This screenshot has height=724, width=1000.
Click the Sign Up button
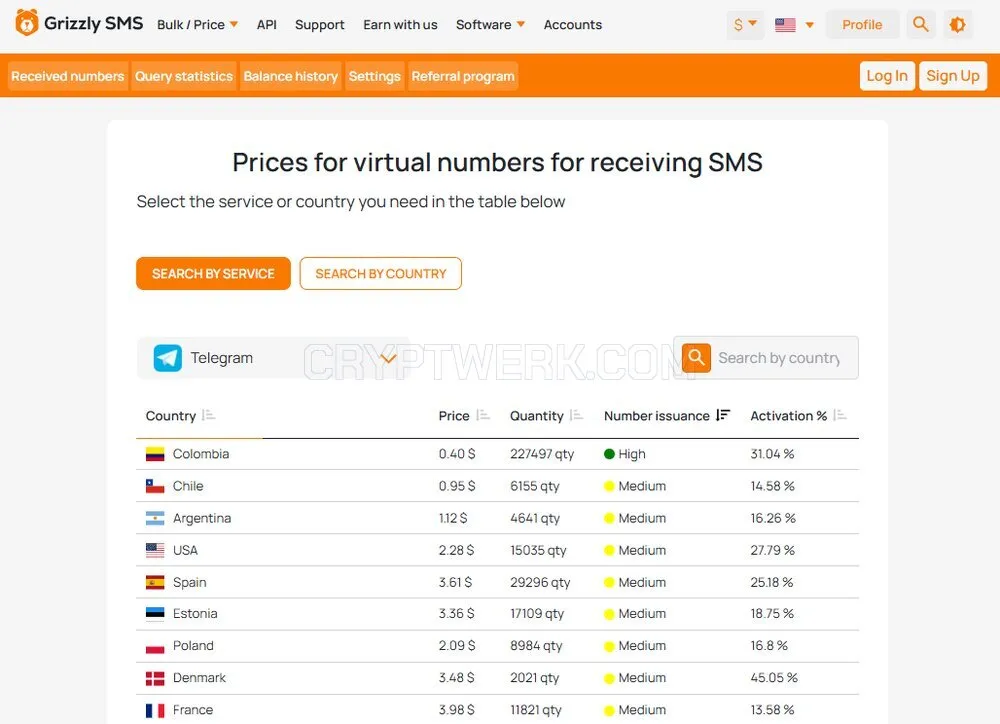(x=953, y=76)
